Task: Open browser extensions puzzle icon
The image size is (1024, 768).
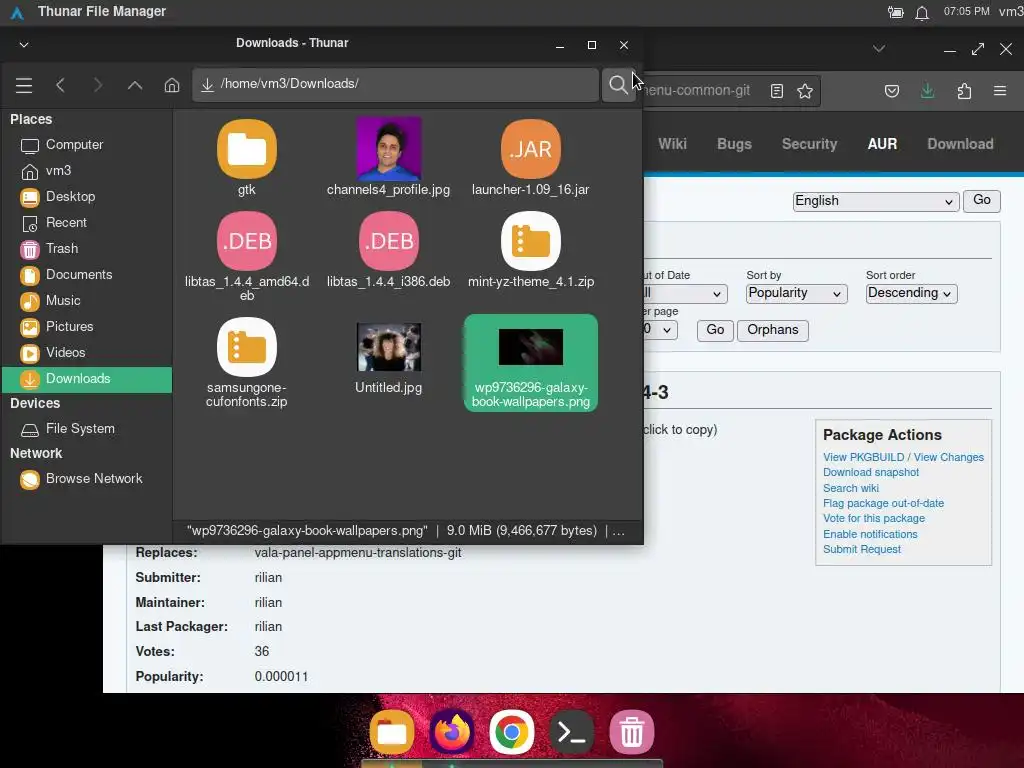Action: click(x=964, y=91)
